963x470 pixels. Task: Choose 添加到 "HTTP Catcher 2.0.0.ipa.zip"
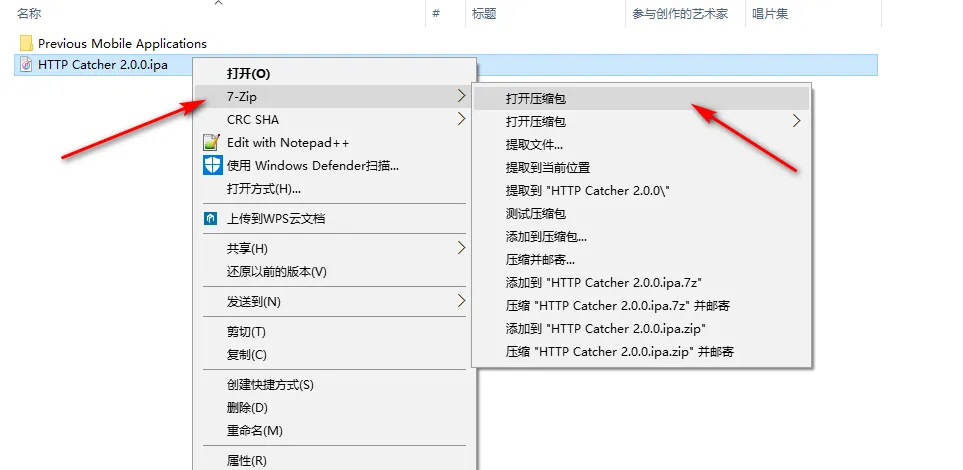pyautogui.click(x=642, y=329)
